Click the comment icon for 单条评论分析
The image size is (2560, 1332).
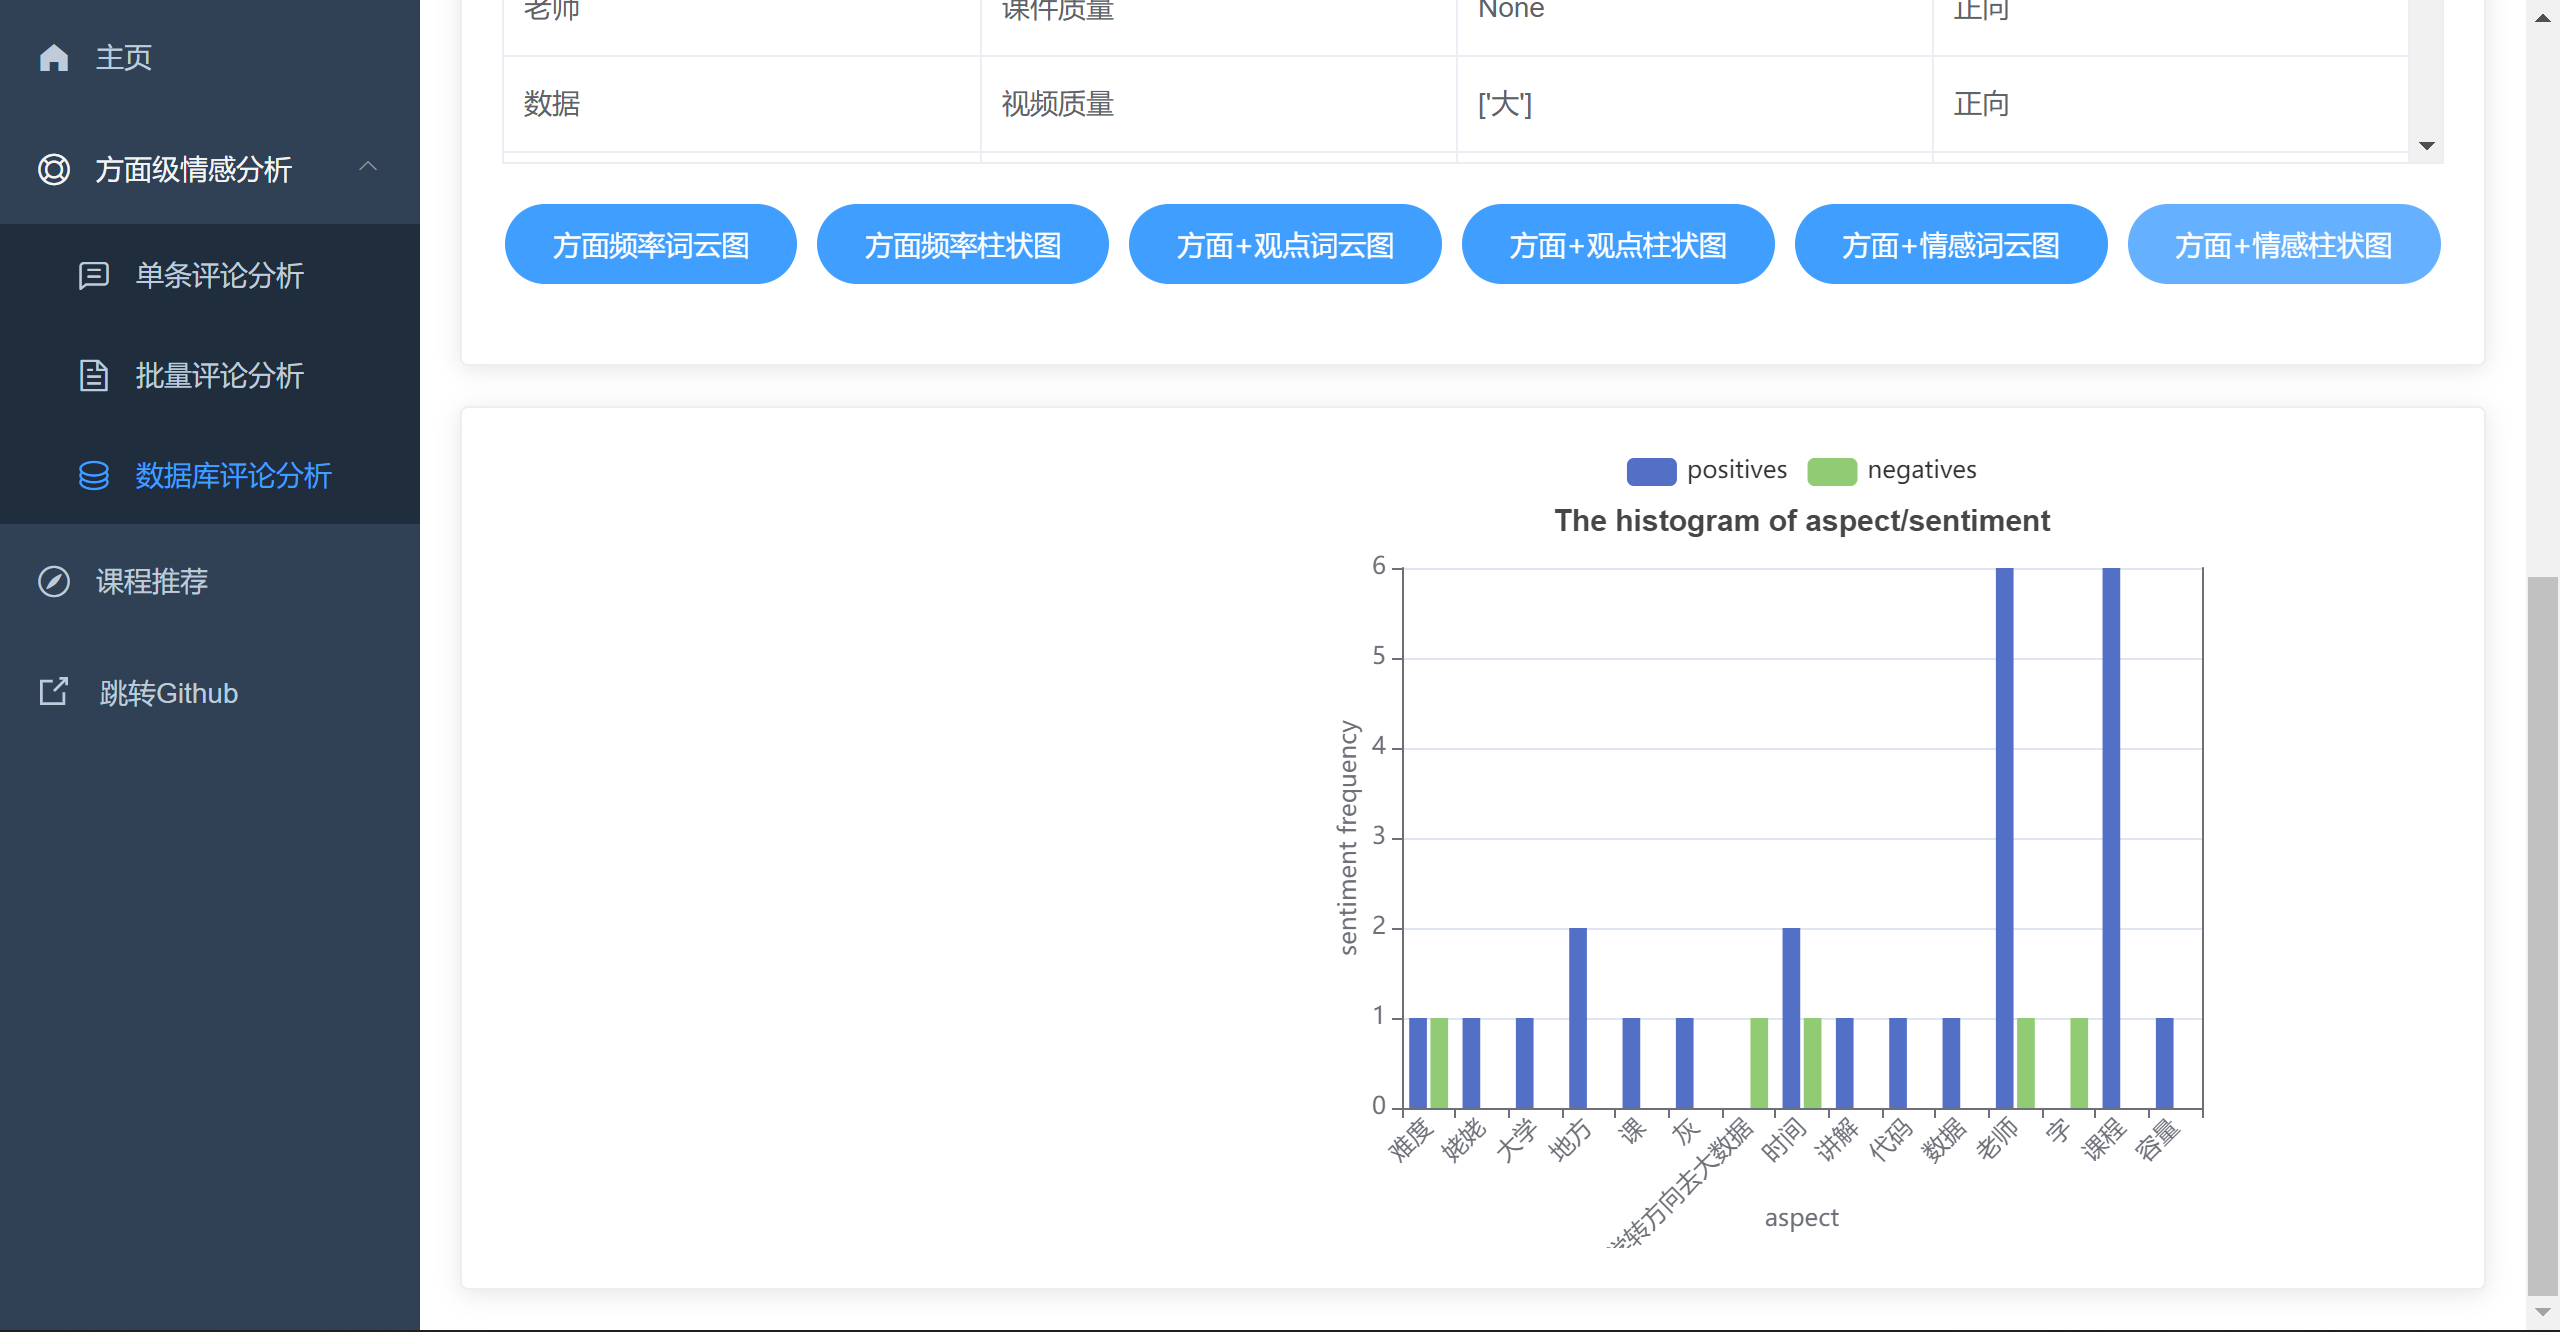94,275
